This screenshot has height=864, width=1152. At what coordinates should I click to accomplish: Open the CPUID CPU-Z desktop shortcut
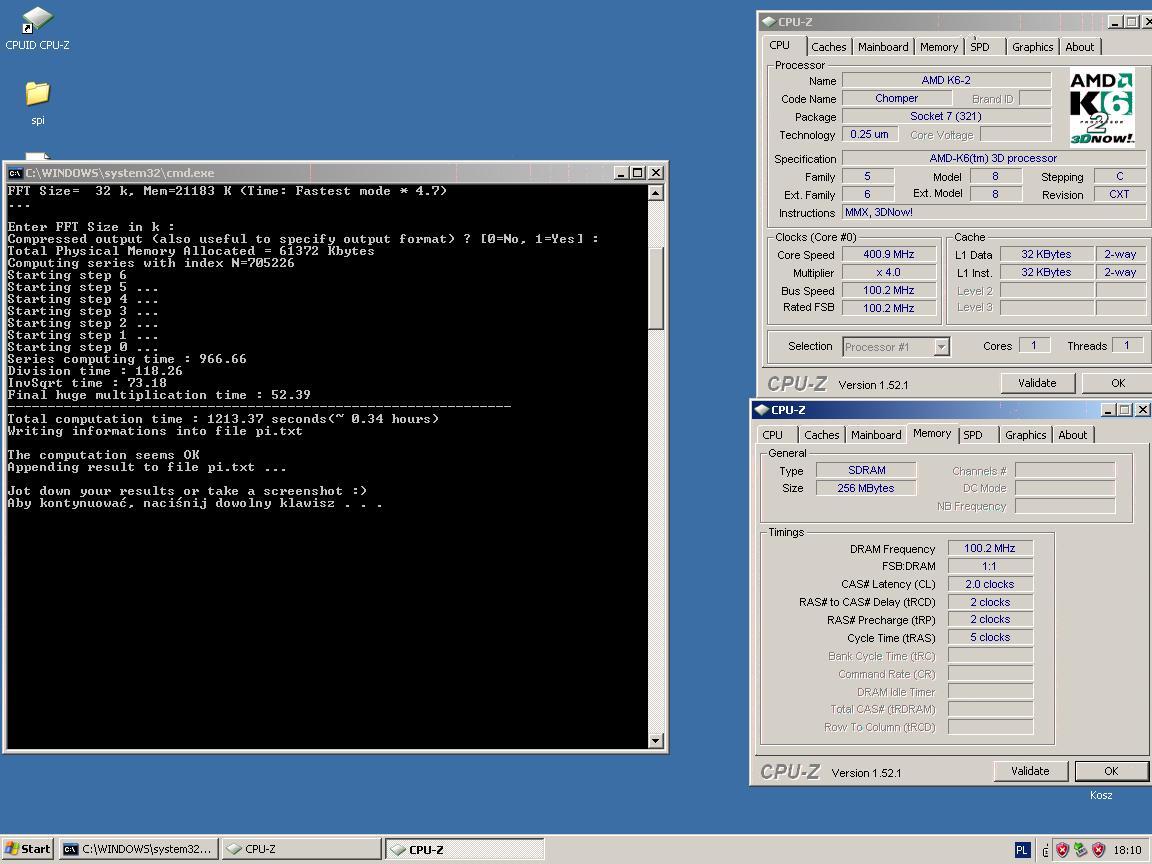coord(37,29)
